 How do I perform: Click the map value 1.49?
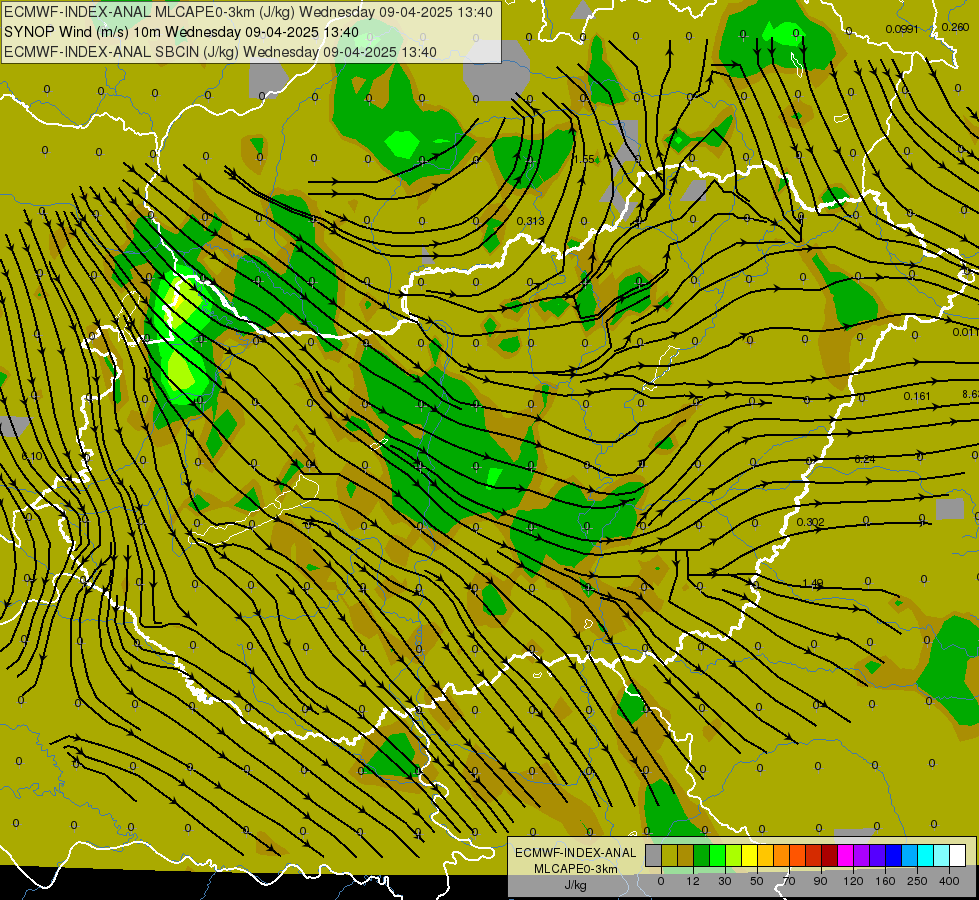point(812,583)
